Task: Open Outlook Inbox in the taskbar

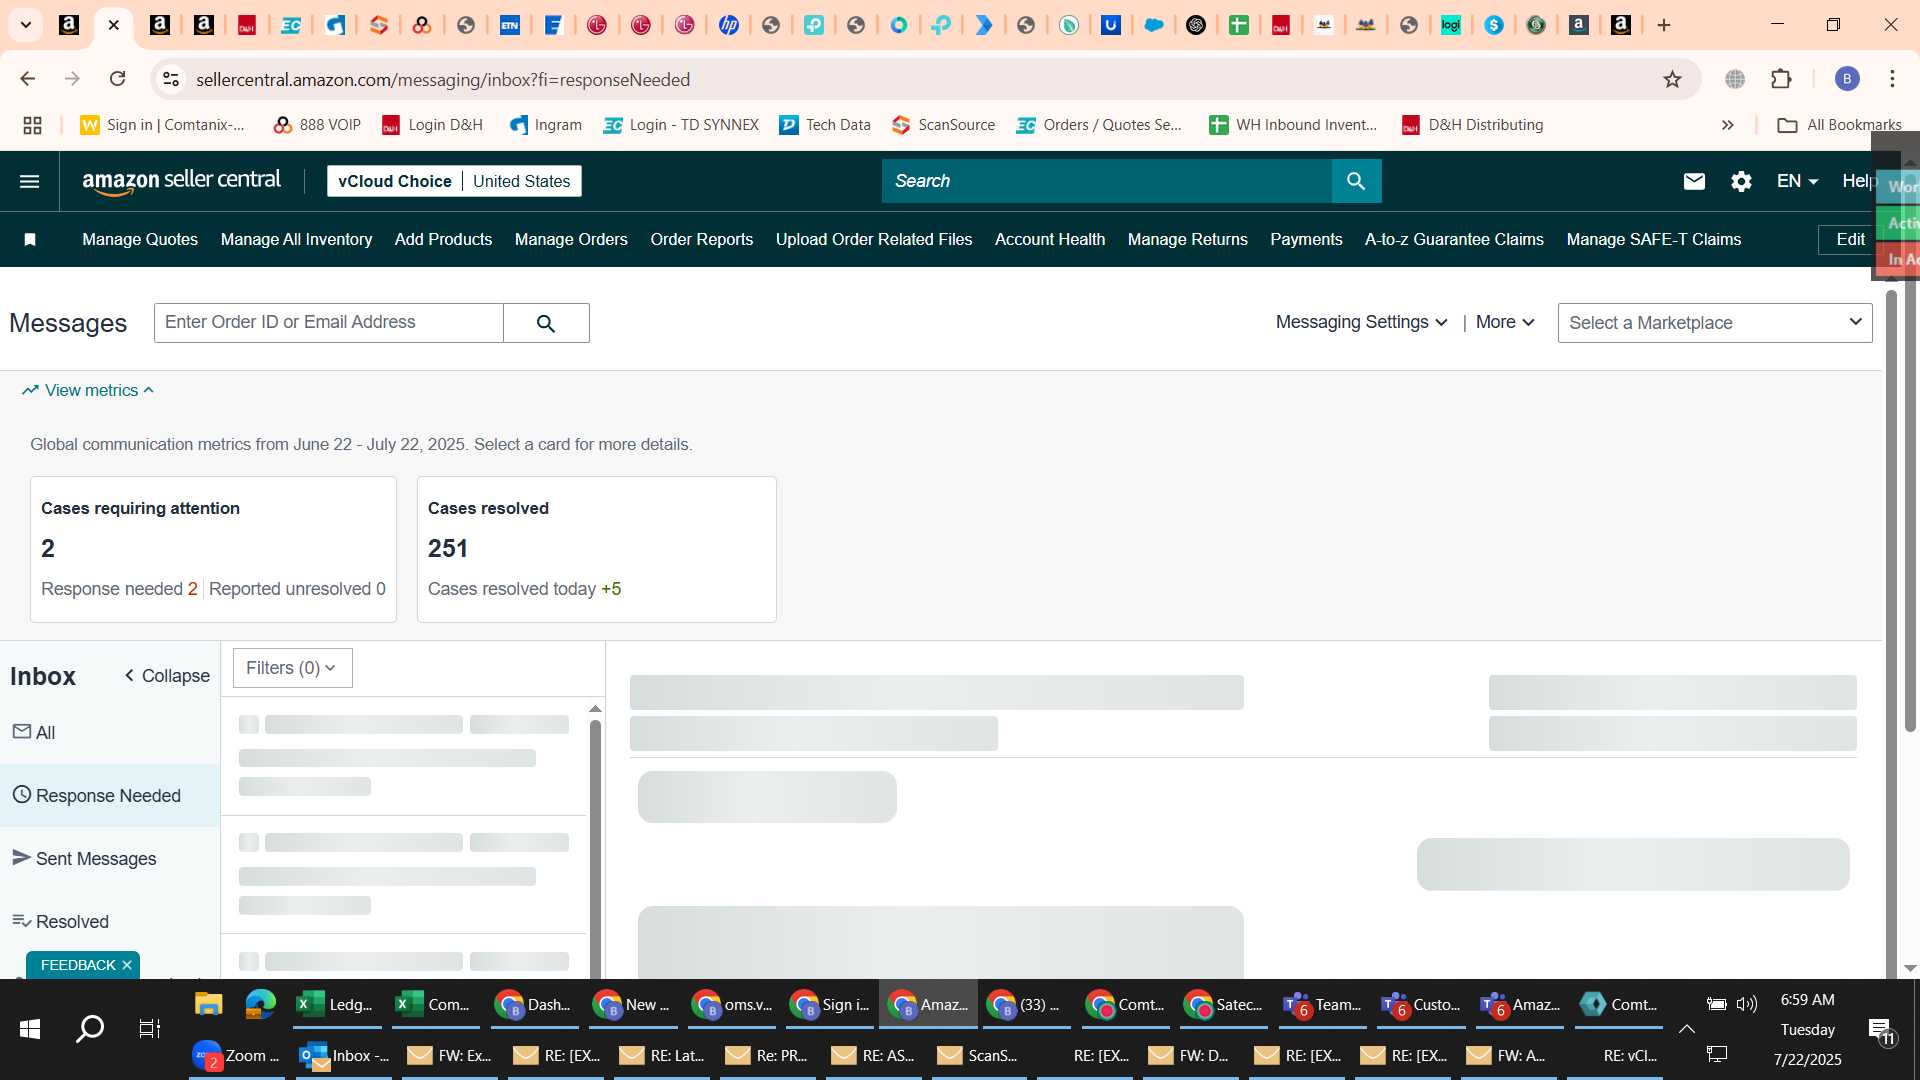Action: [345, 1056]
